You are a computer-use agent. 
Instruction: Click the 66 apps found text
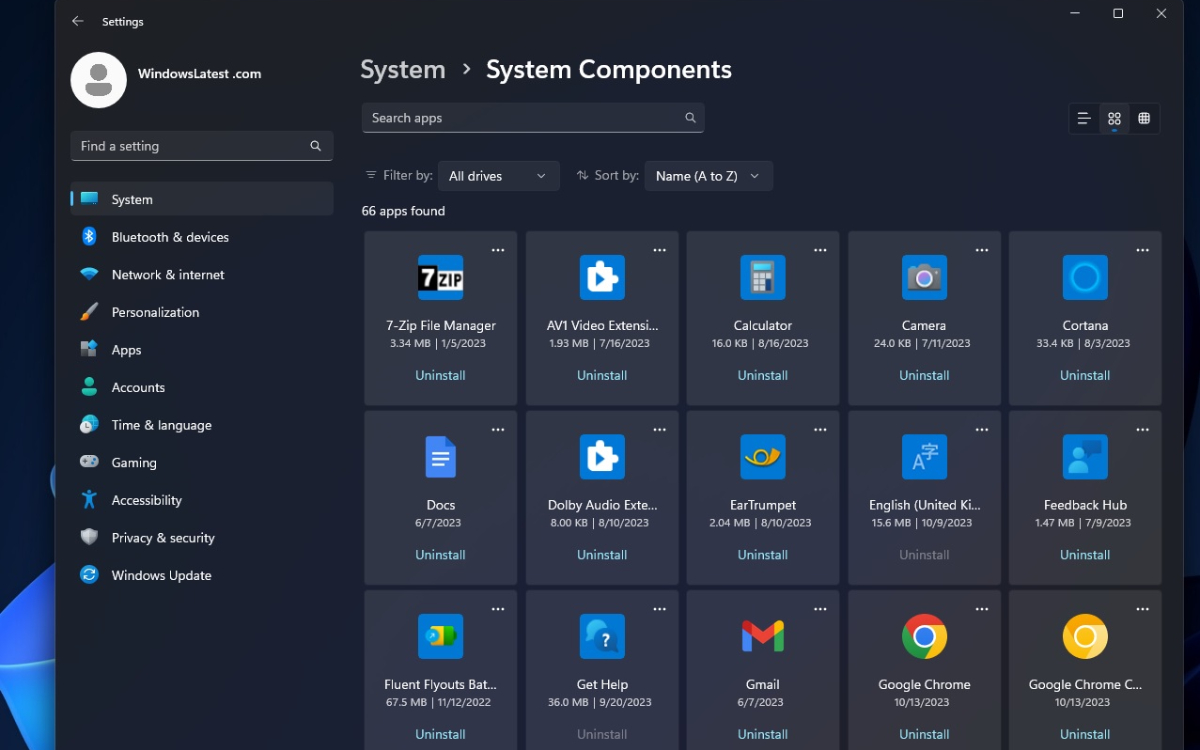(x=403, y=211)
